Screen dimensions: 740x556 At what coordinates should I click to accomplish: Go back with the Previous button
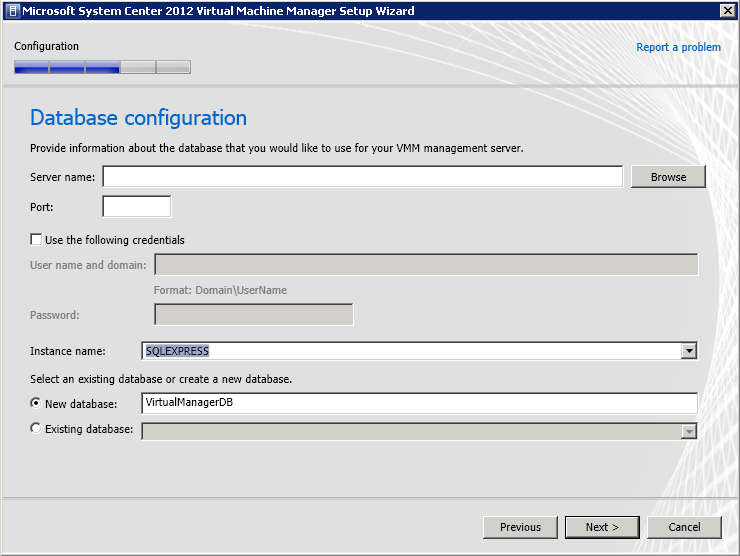[x=520, y=527]
